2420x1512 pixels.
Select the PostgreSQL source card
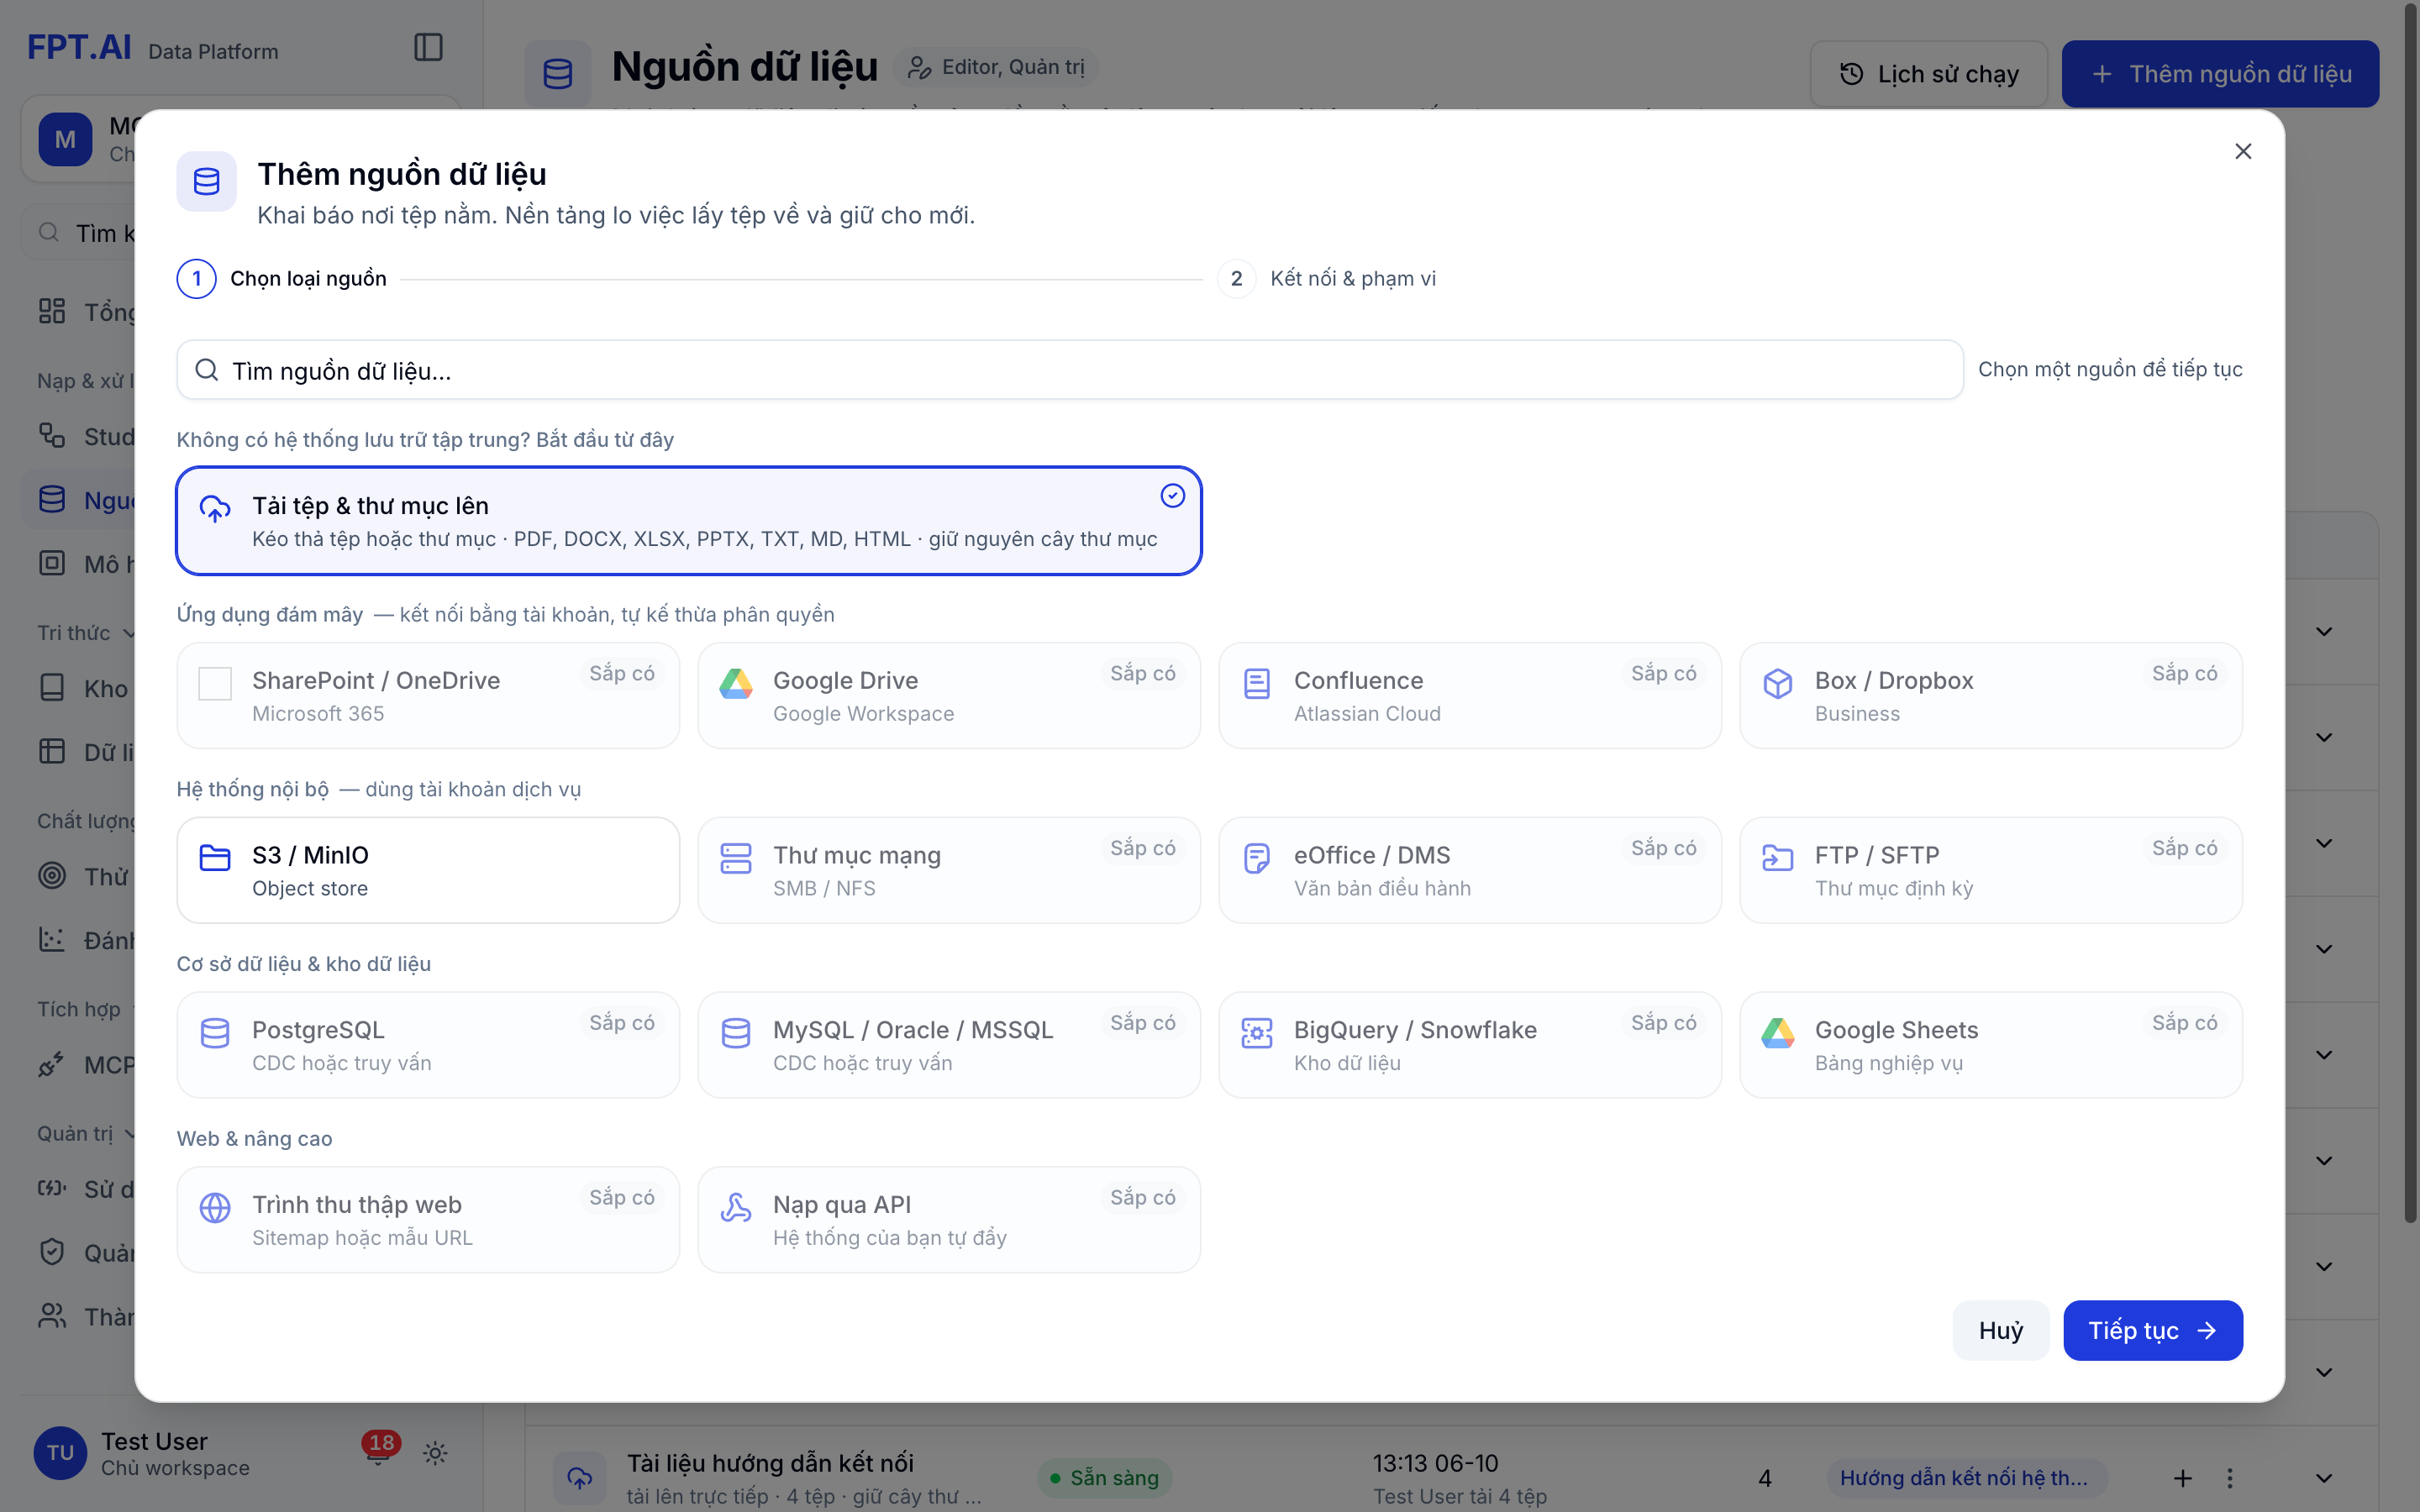click(x=428, y=1045)
